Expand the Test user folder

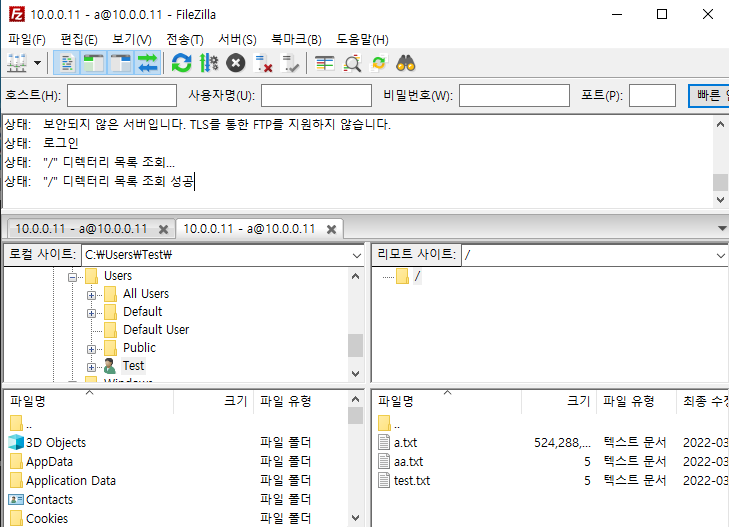(91, 367)
